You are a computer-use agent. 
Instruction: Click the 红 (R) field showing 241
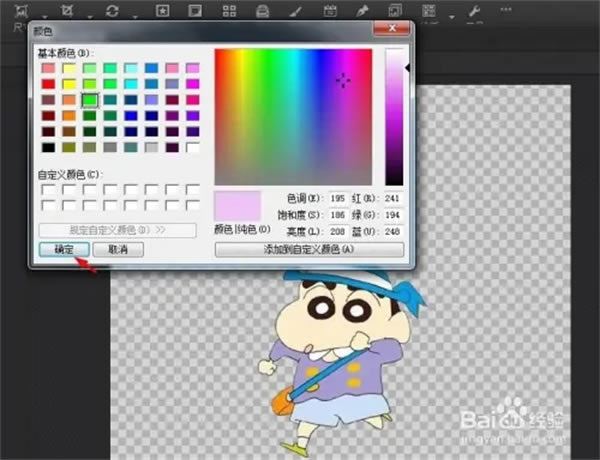click(x=393, y=198)
